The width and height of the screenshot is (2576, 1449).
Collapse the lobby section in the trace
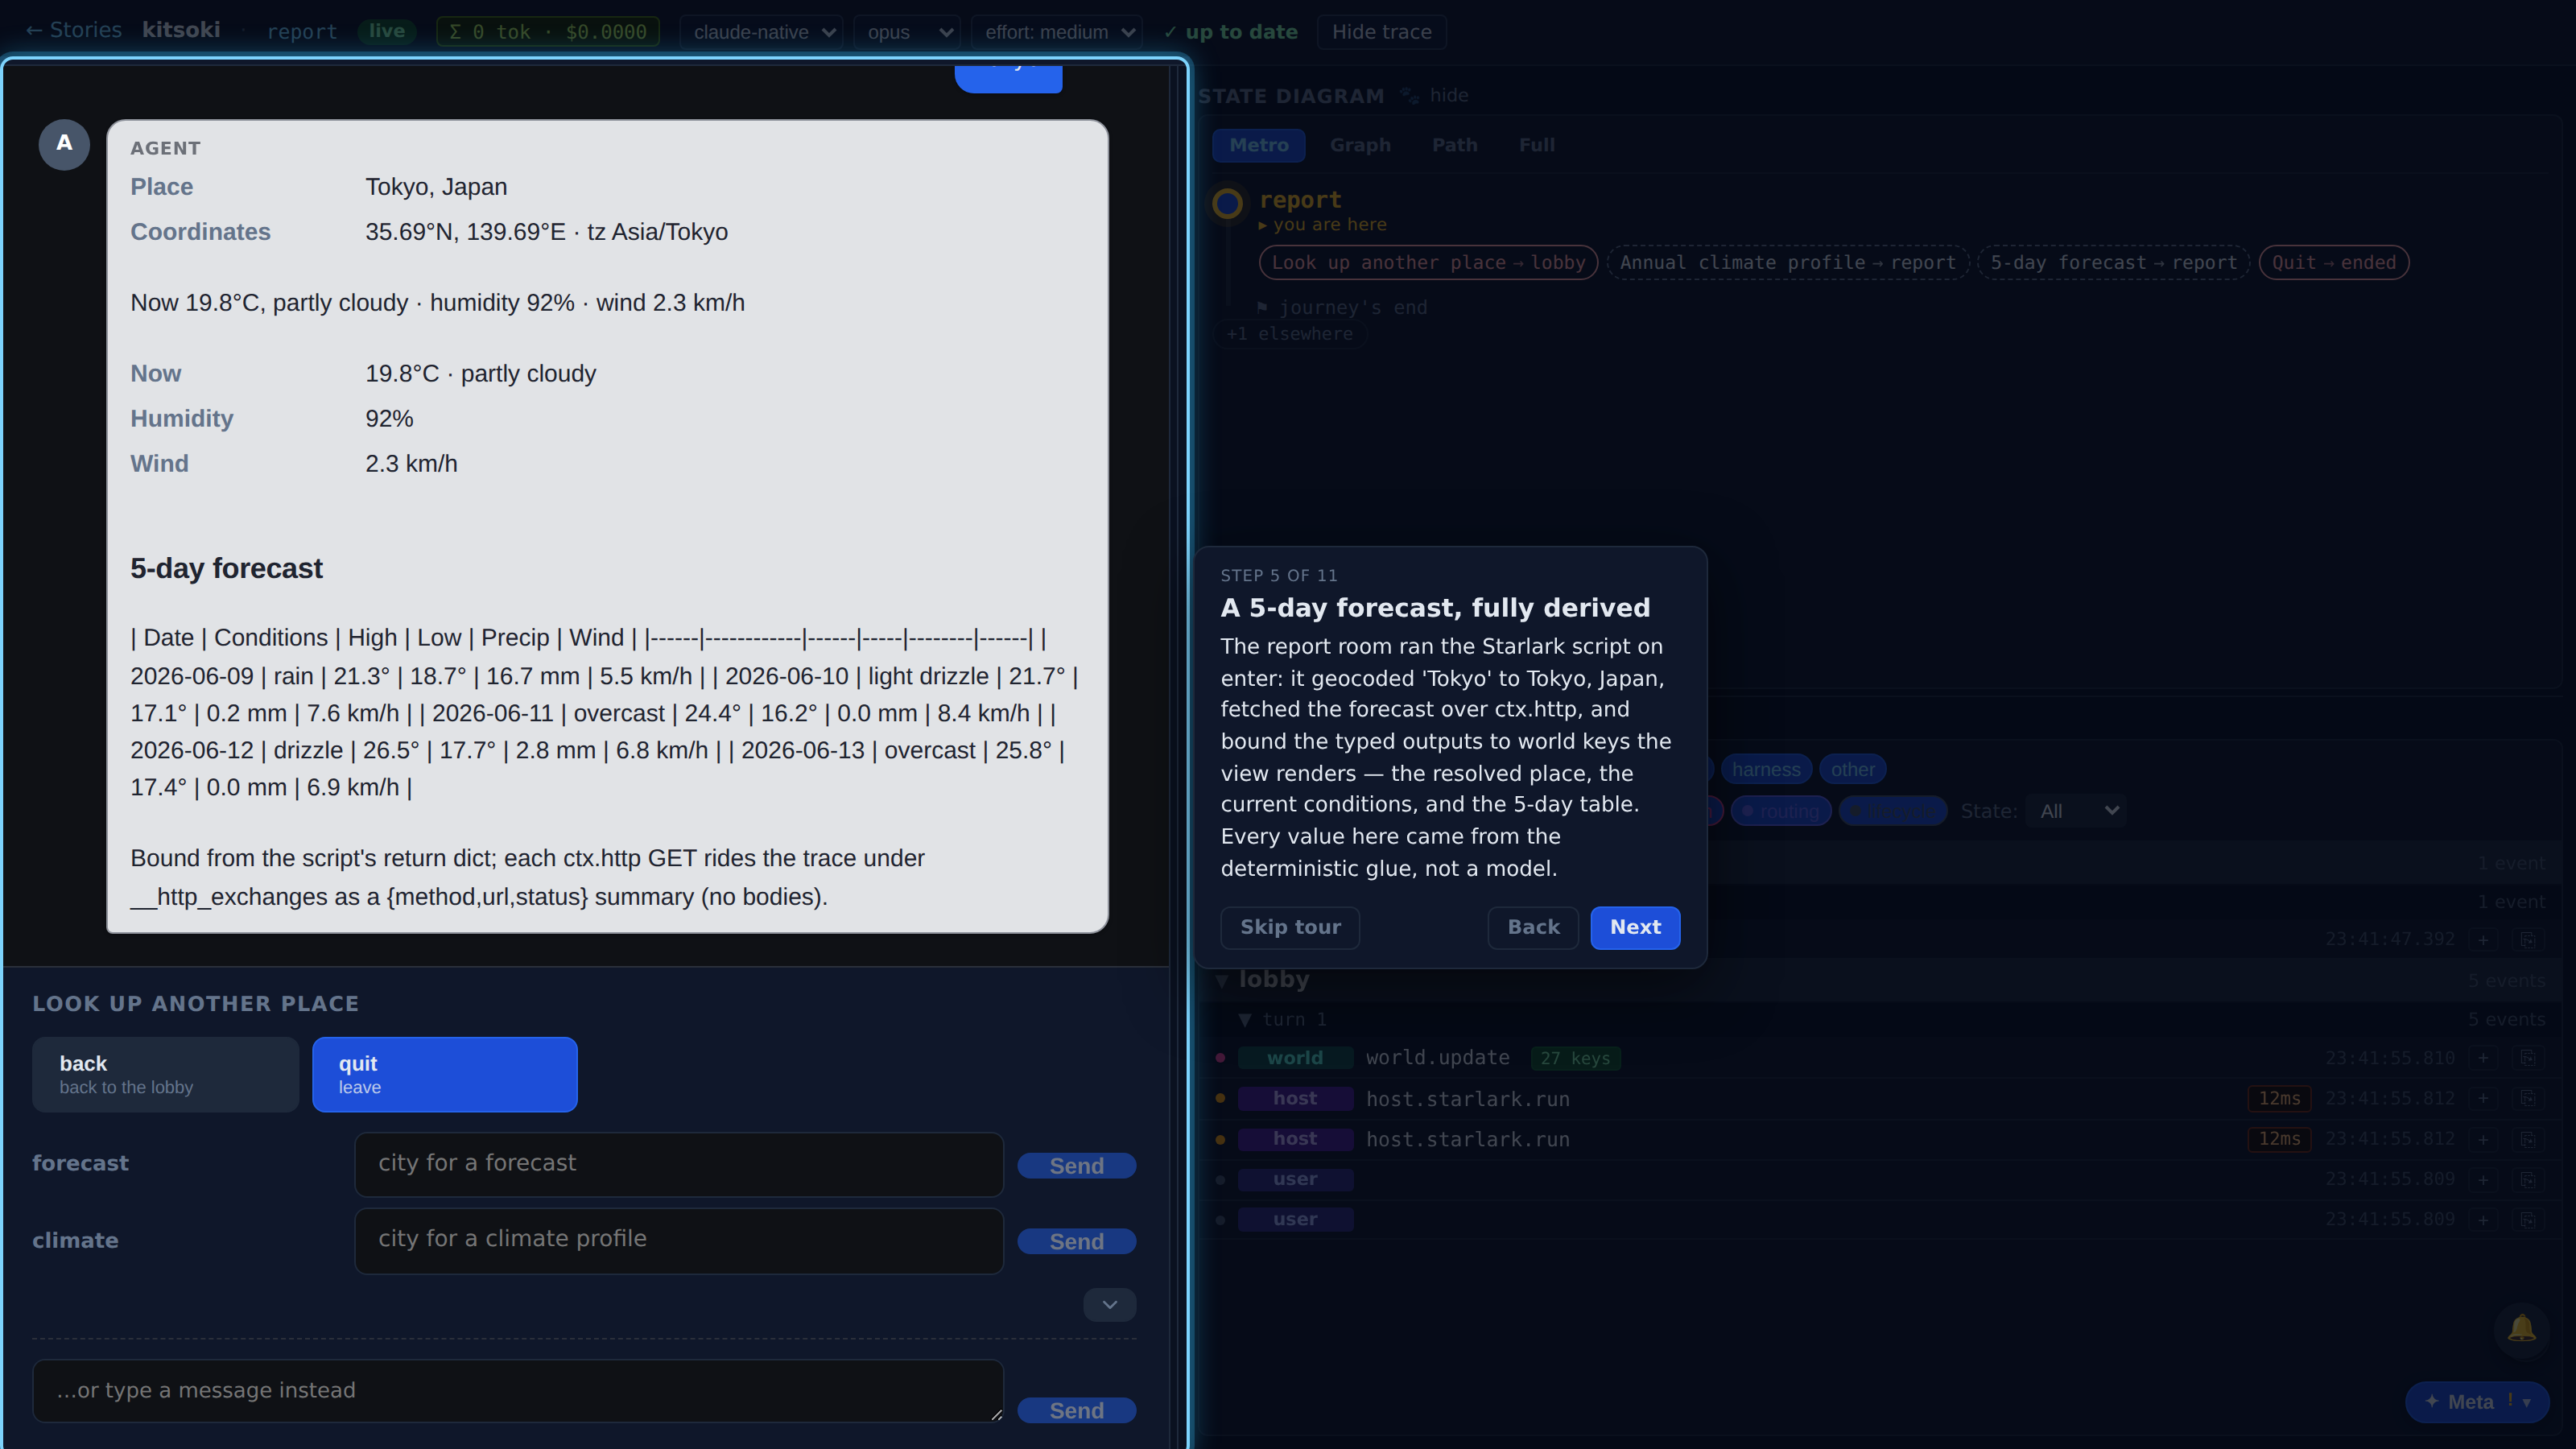pyautogui.click(x=1222, y=980)
